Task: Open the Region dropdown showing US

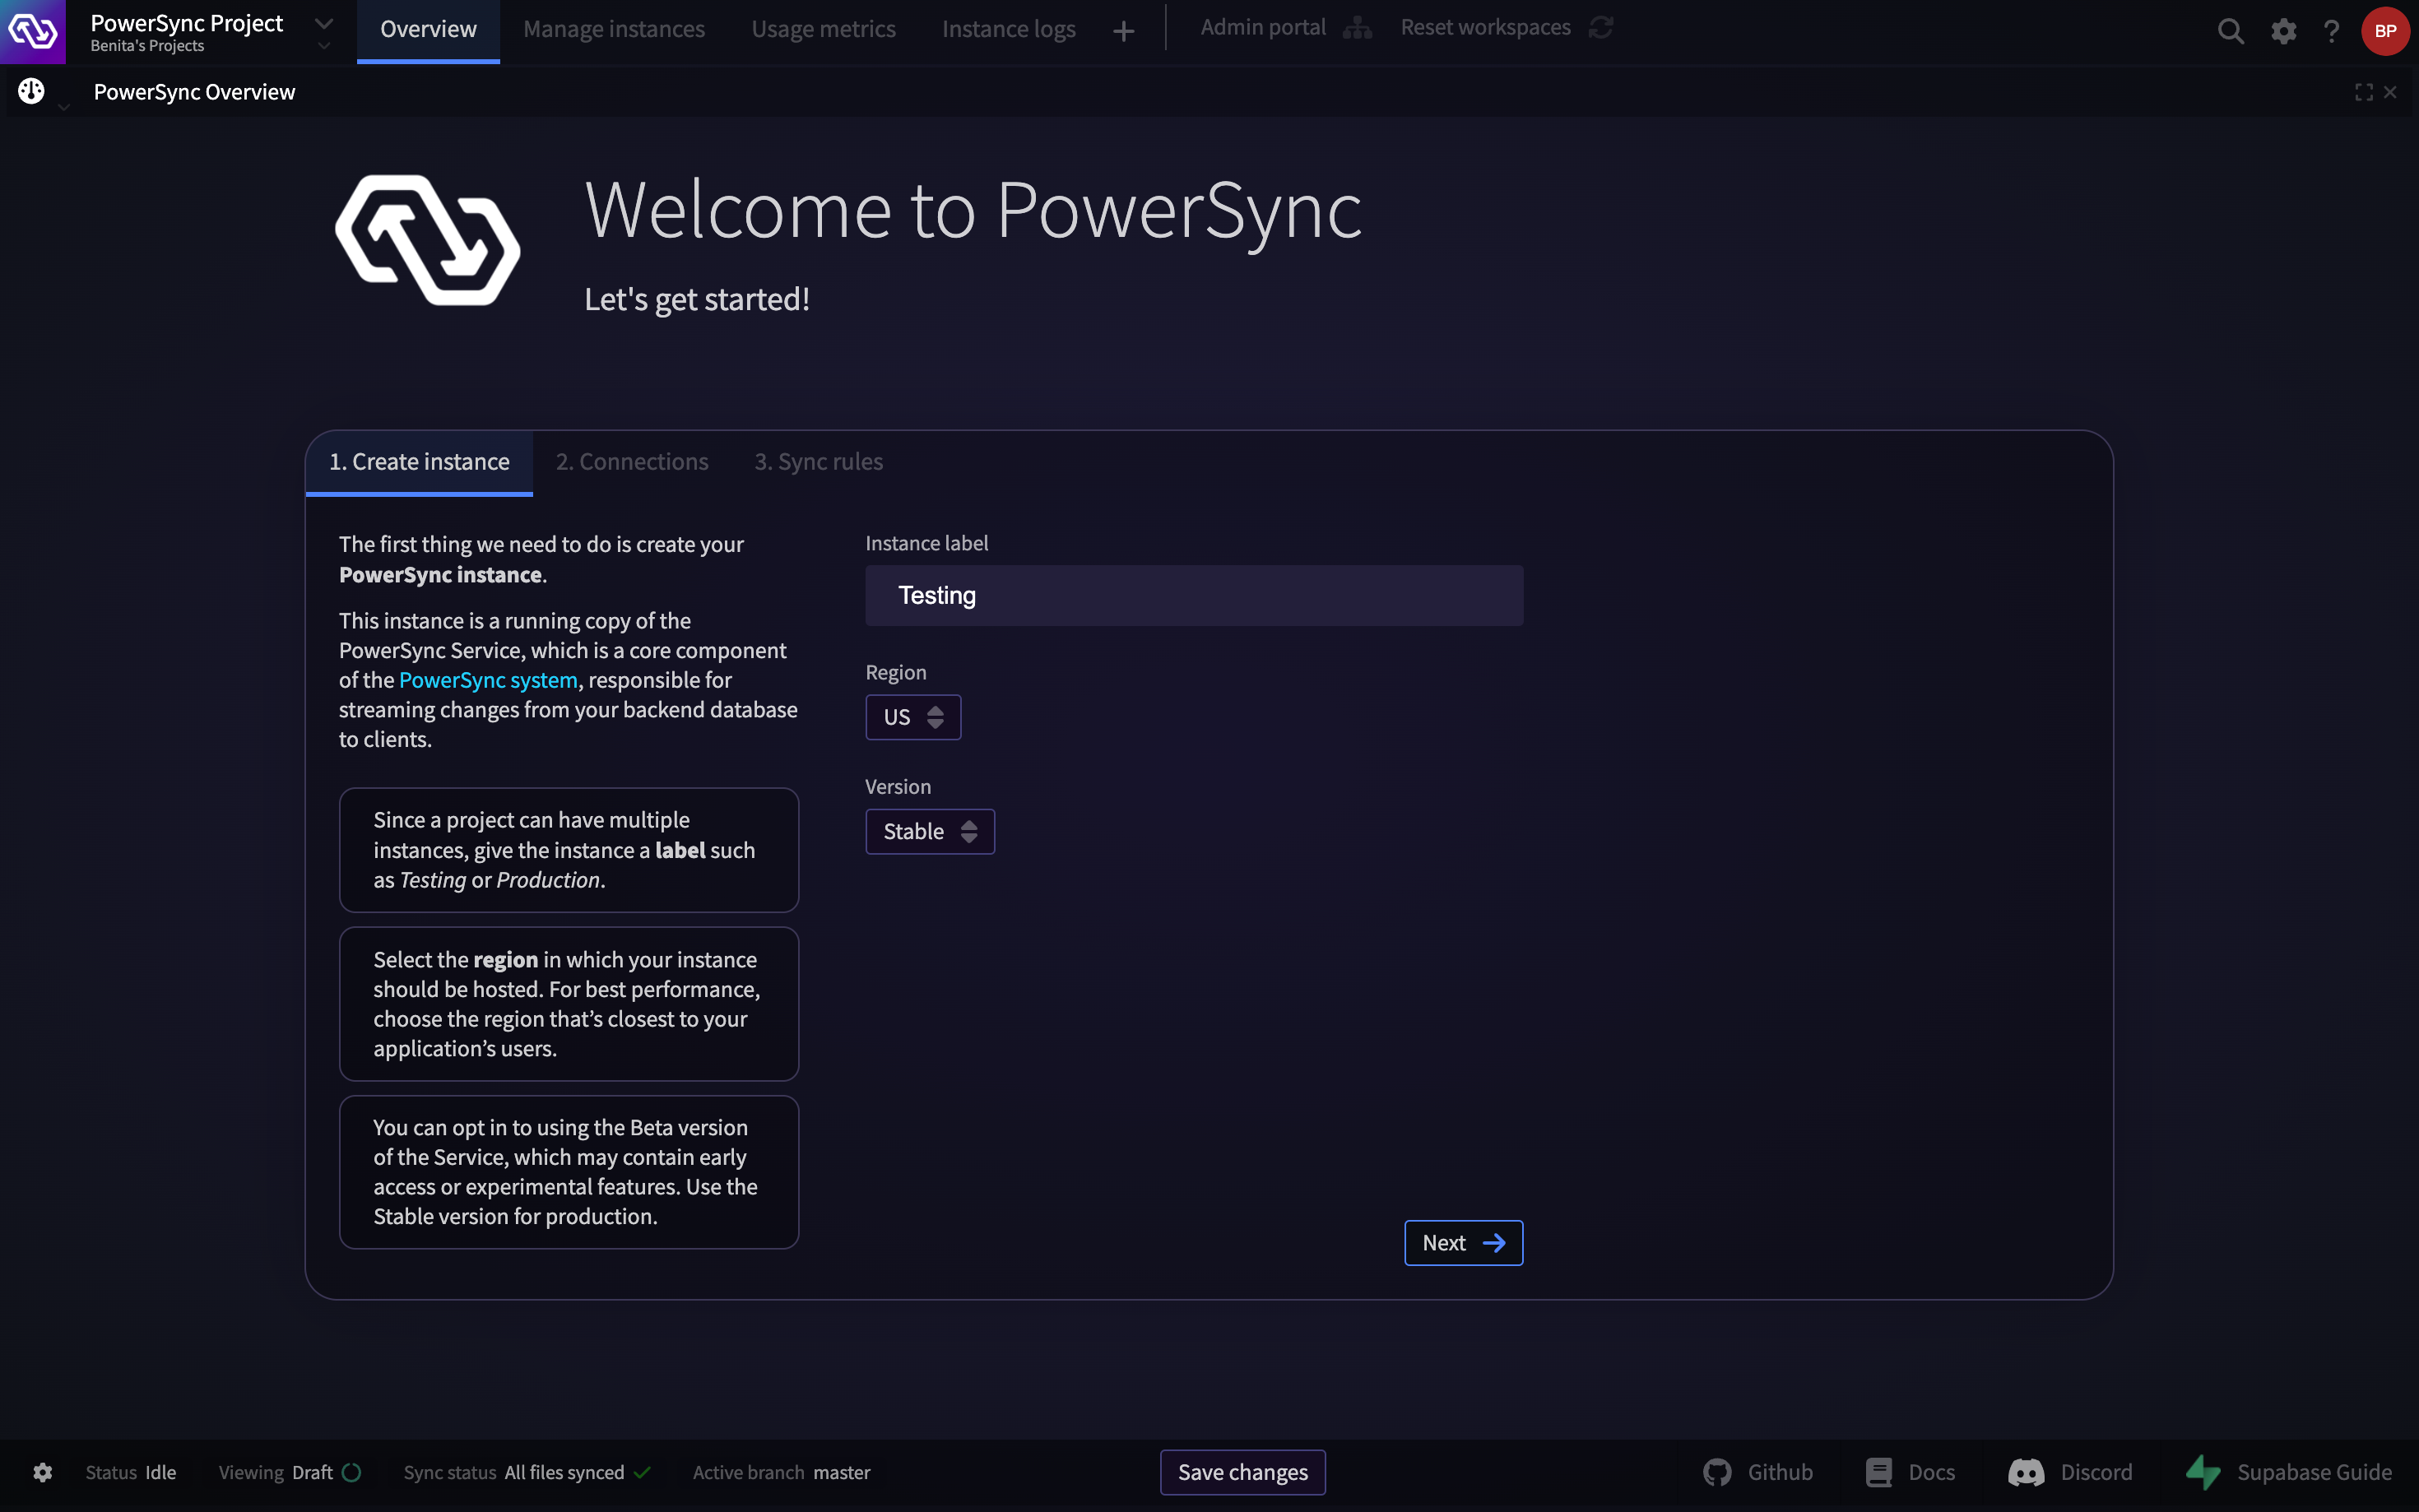Action: pos(913,717)
